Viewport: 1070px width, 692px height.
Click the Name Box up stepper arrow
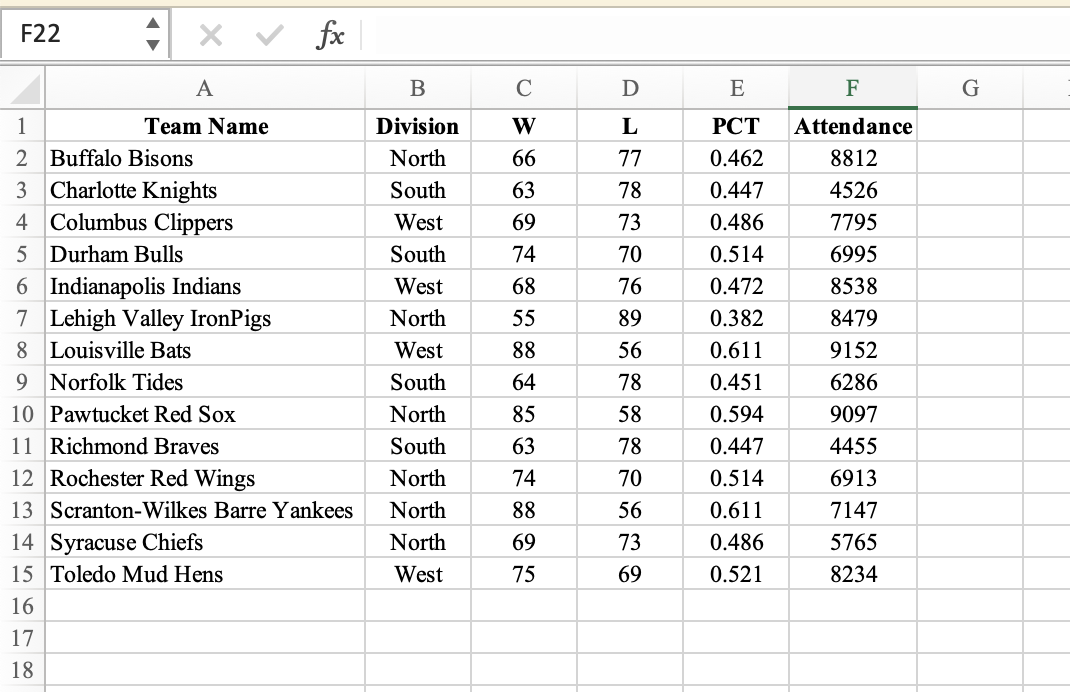(153, 25)
